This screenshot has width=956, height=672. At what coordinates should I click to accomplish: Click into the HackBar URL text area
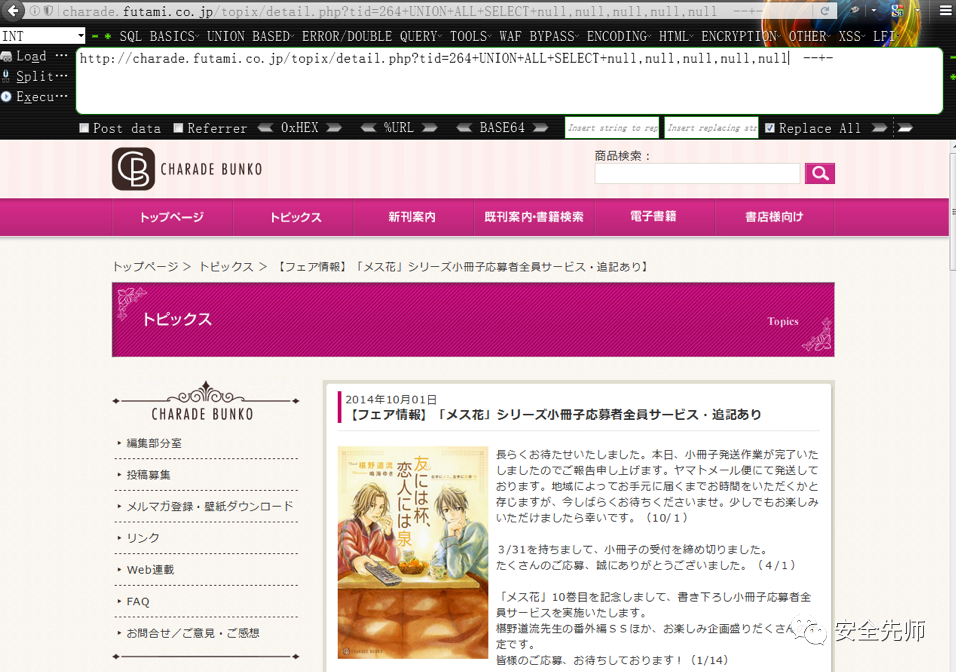509,80
